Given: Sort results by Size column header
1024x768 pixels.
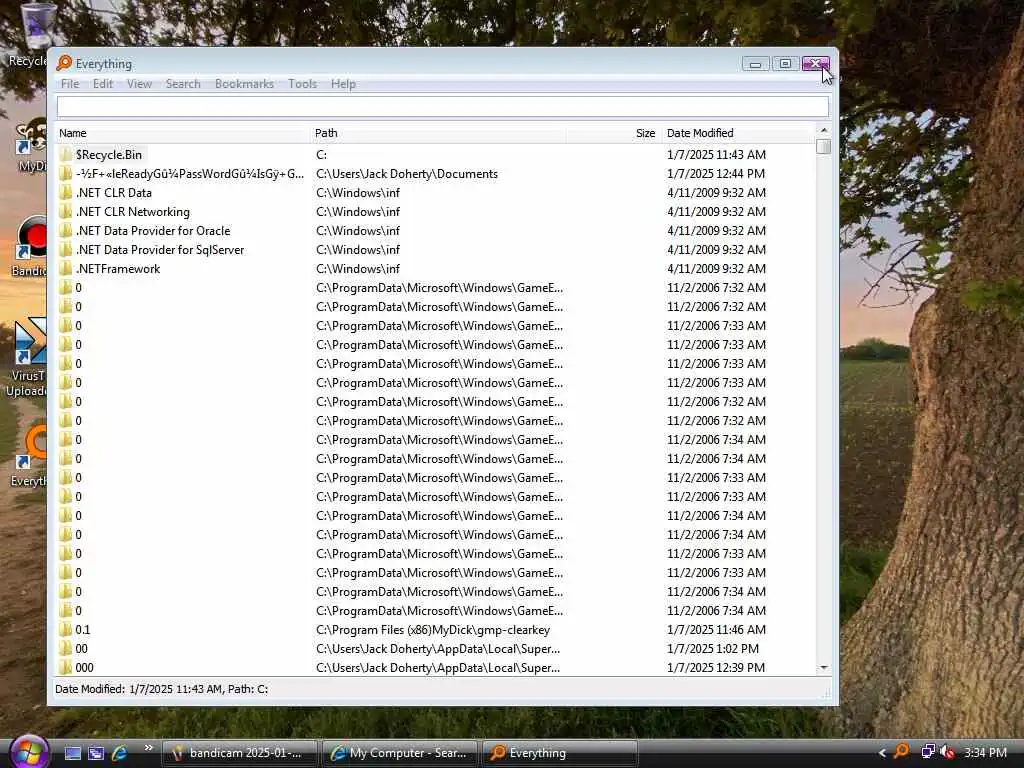Looking at the screenshot, I should [613, 133].
